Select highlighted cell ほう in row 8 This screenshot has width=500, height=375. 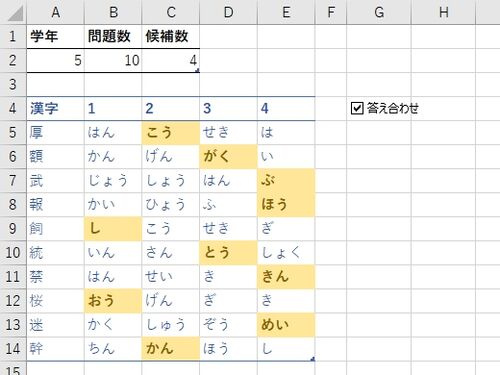point(286,205)
